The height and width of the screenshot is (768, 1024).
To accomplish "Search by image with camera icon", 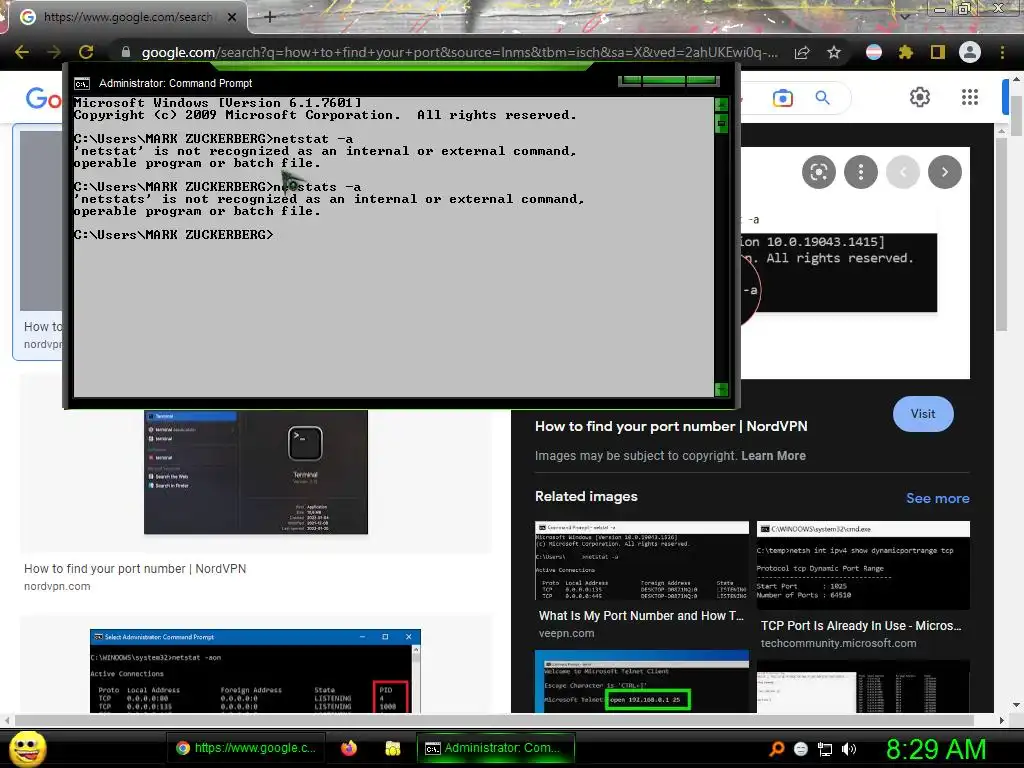I will coord(782,98).
